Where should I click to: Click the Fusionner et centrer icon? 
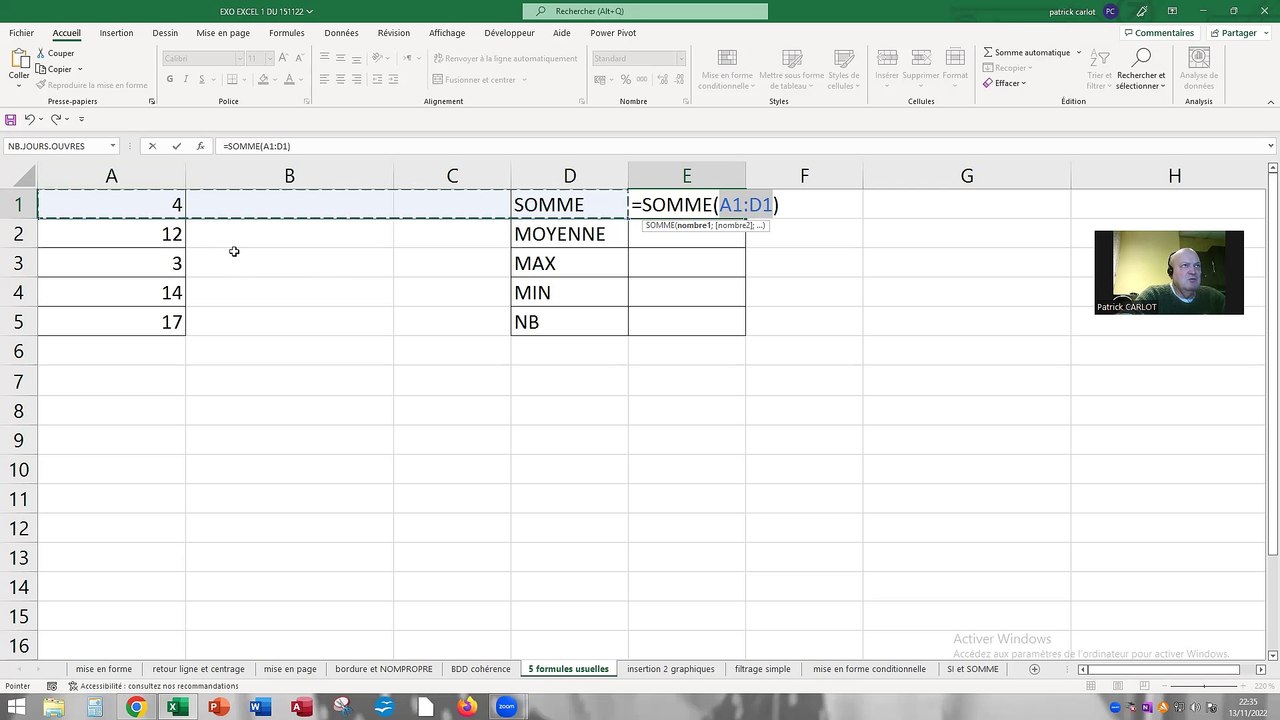(438, 80)
